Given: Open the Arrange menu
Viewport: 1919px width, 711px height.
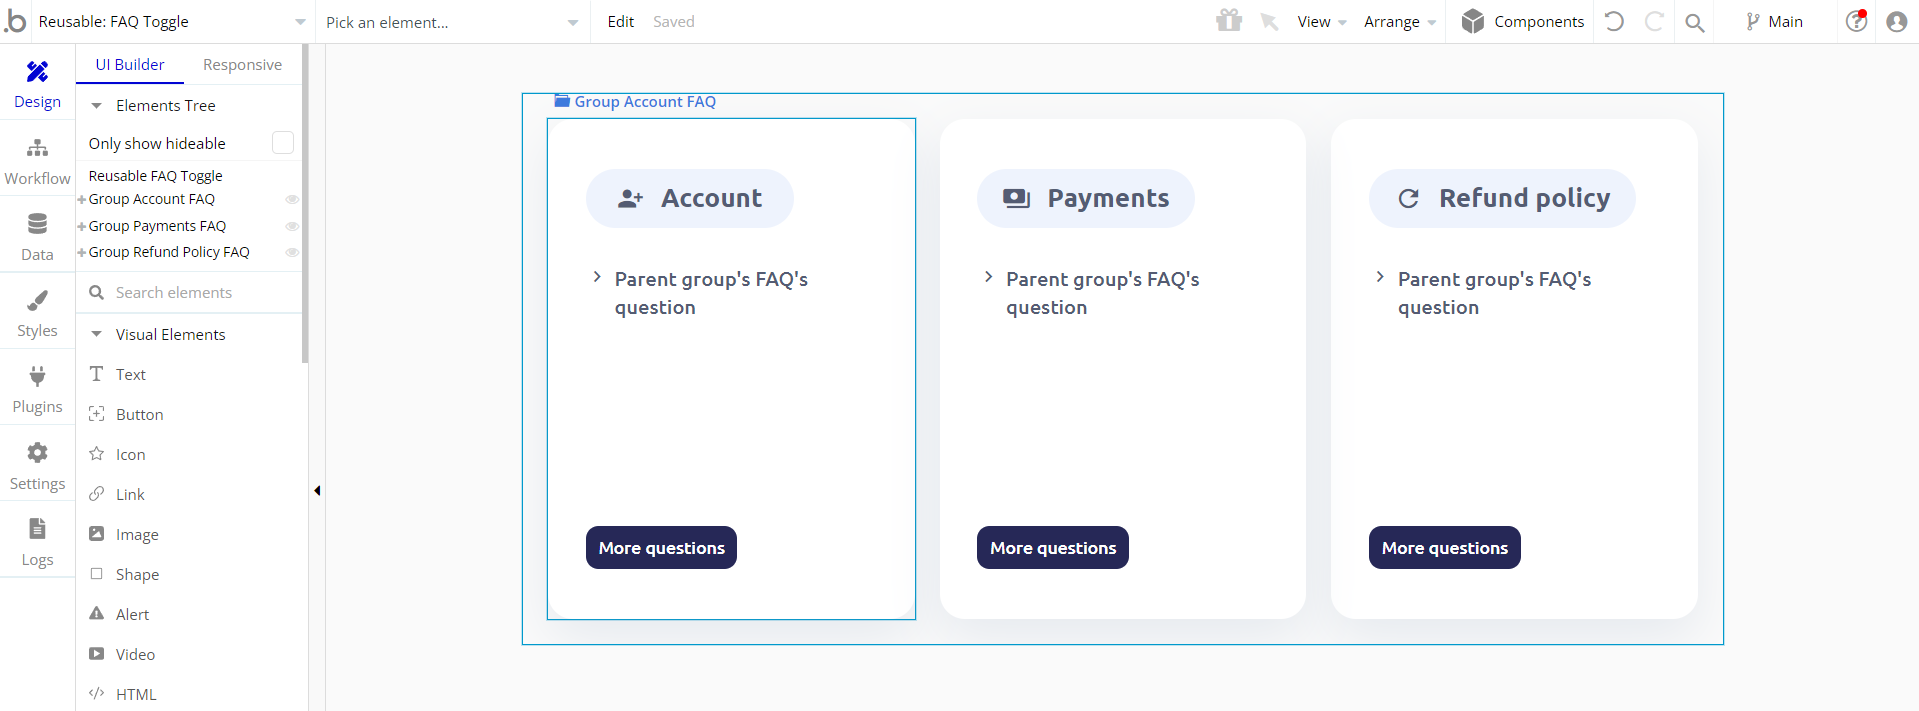Looking at the screenshot, I should pos(1399,22).
